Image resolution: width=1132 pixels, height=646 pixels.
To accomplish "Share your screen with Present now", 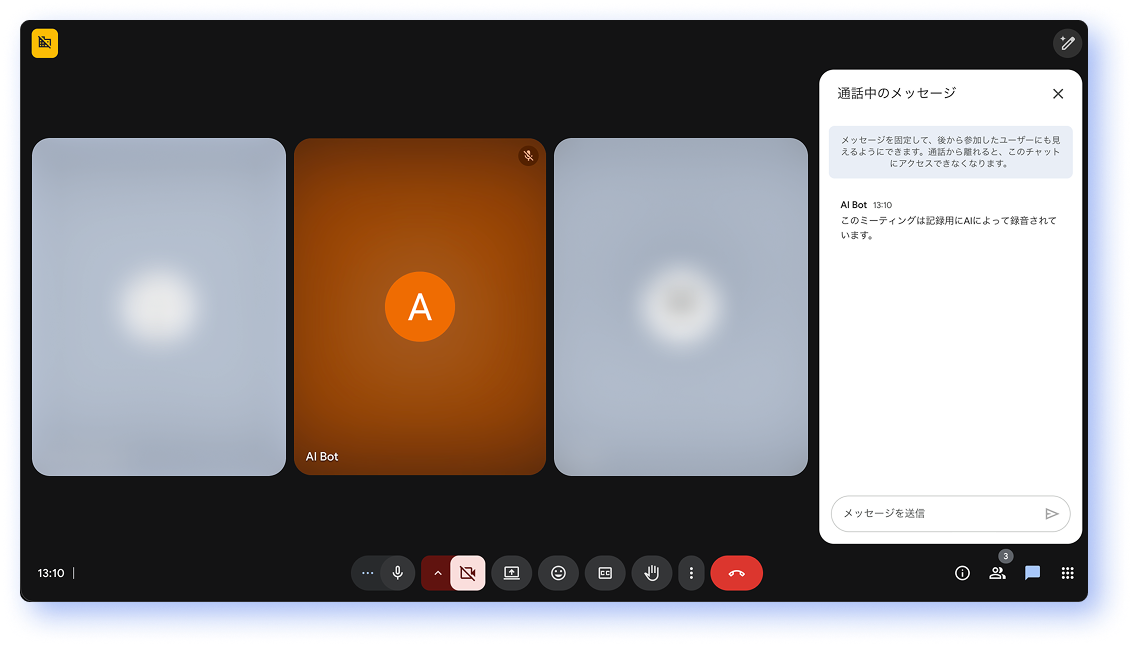I will pos(511,573).
